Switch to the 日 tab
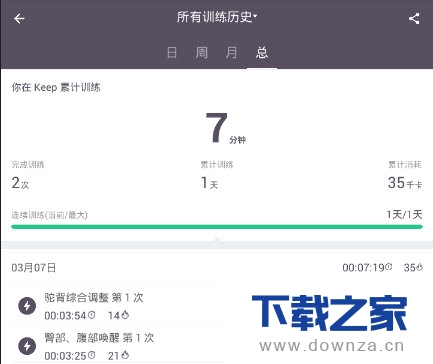433x364 pixels. [172, 53]
